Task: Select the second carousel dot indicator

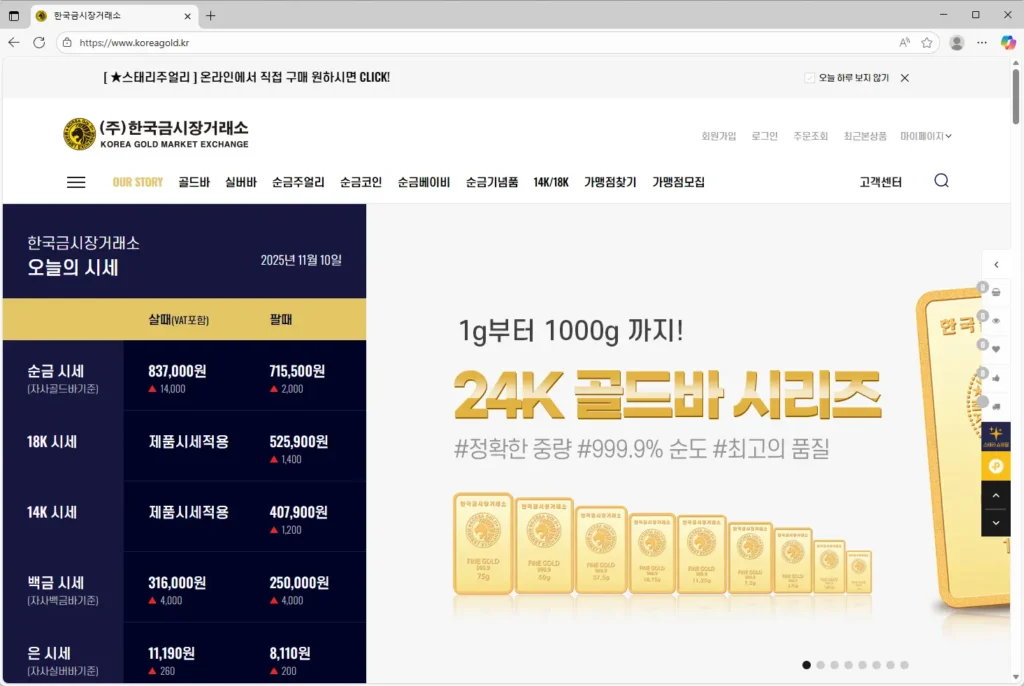Action: [x=820, y=664]
